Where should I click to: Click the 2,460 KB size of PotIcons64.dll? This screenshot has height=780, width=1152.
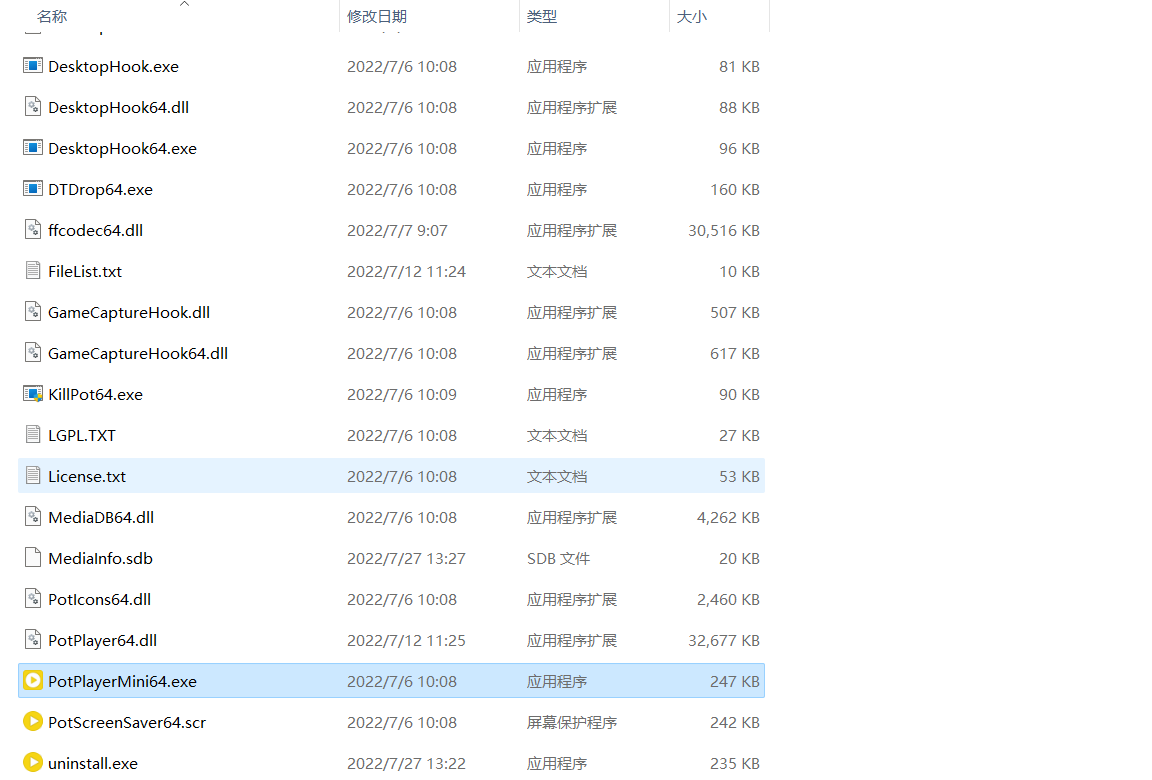coord(728,599)
